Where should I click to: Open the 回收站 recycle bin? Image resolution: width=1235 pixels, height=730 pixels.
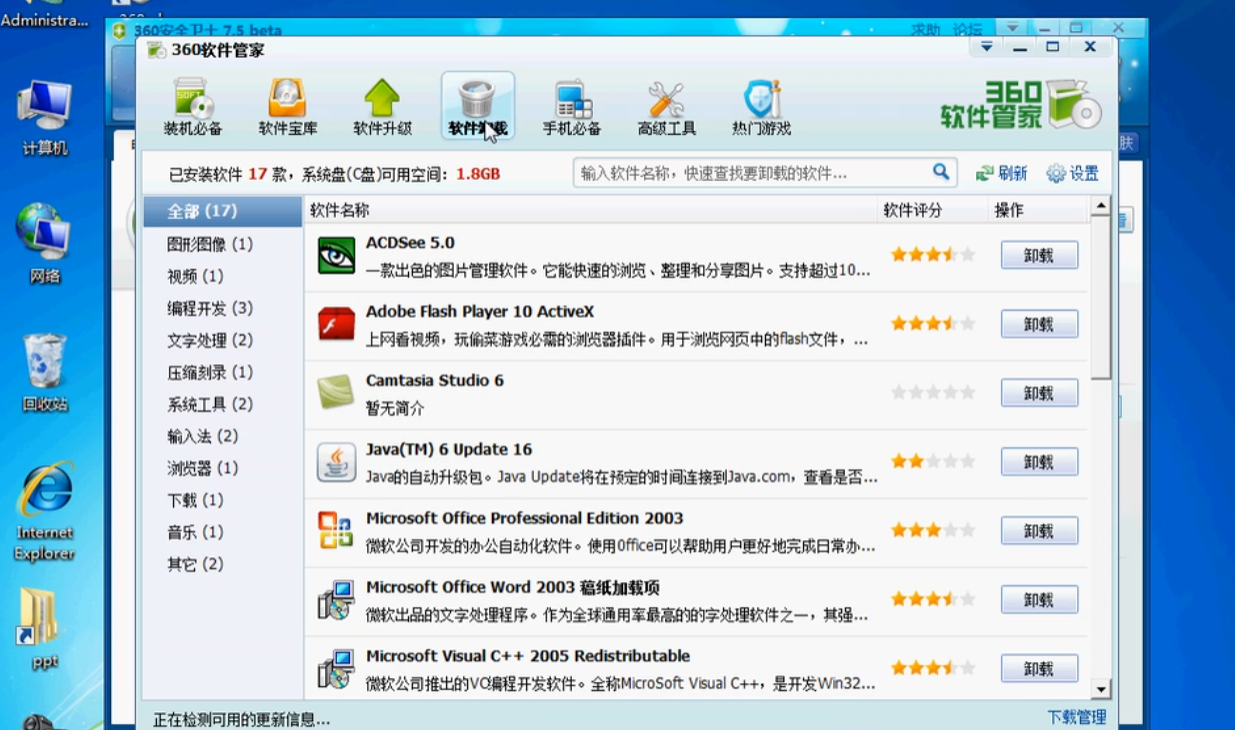45,372
